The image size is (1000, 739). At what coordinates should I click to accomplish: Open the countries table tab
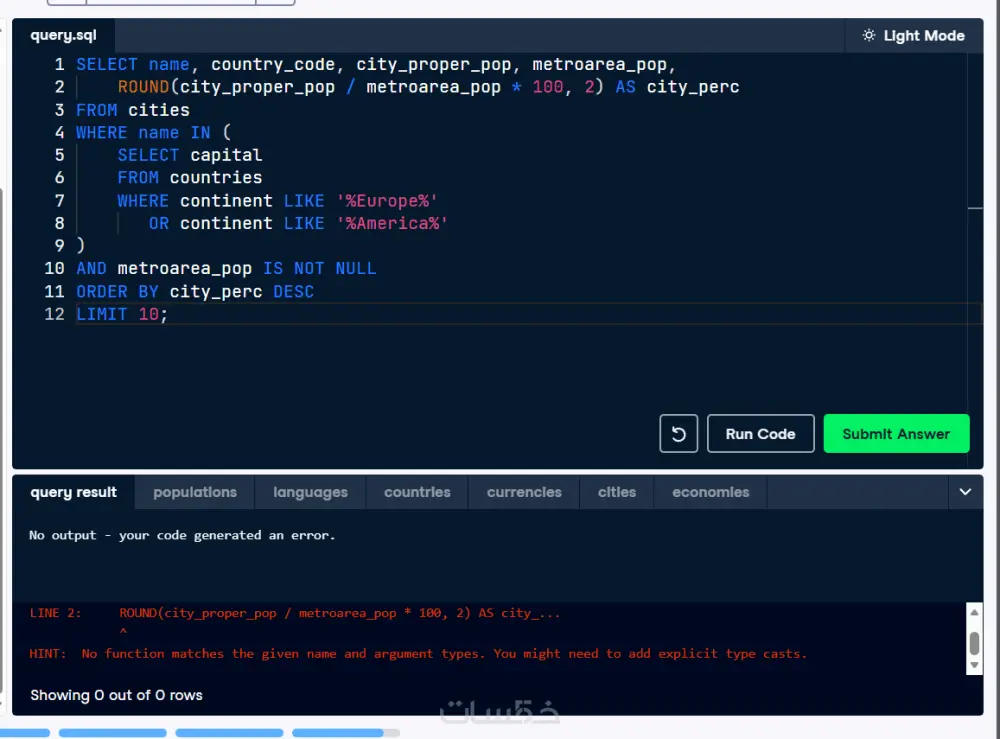pos(417,492)
